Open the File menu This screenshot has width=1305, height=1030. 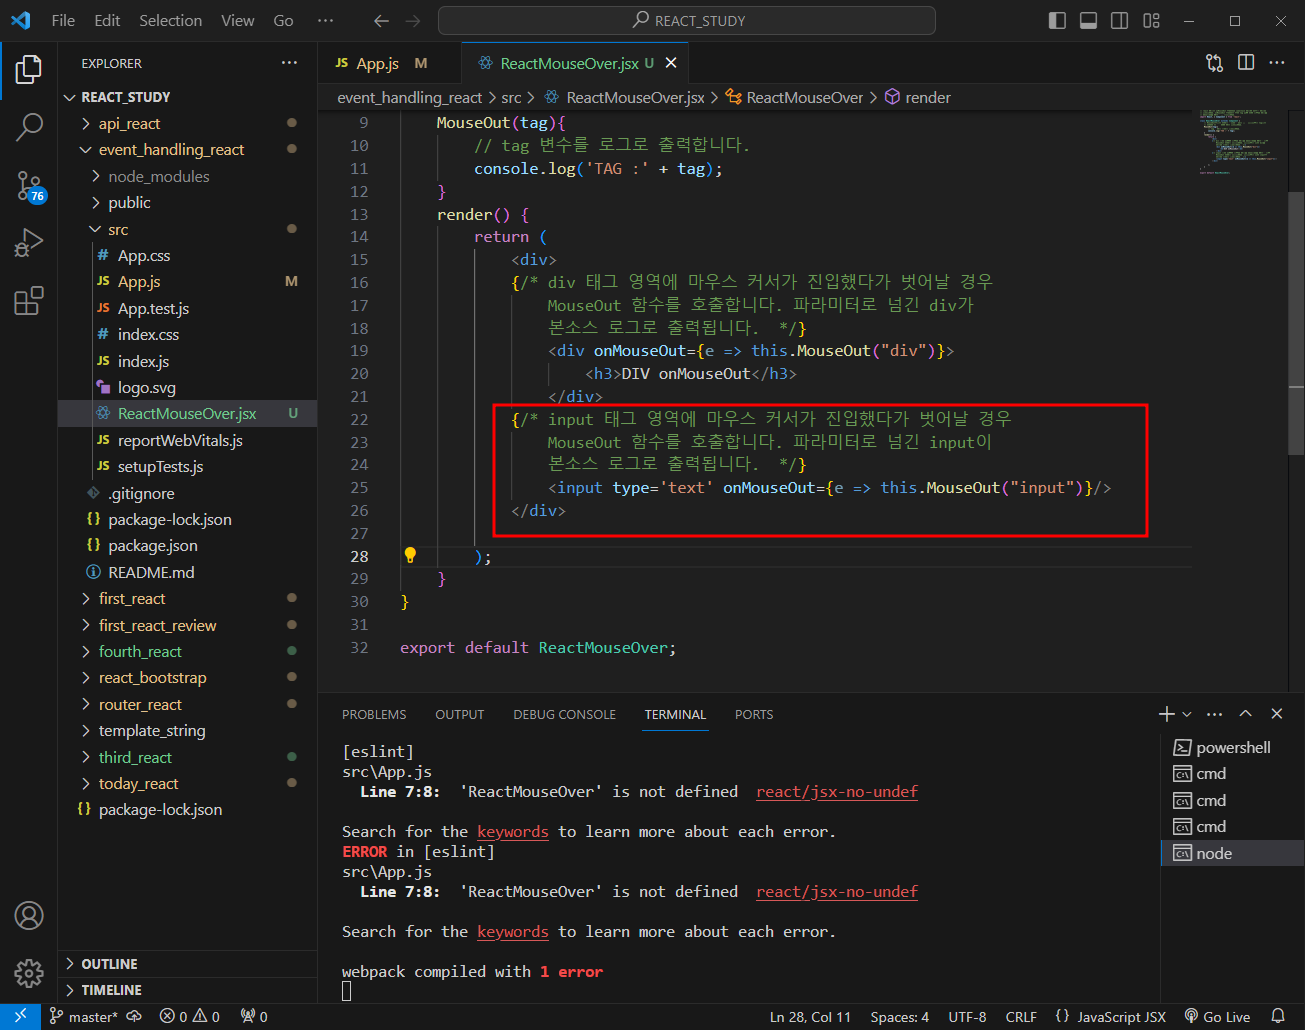pos(63,20)
